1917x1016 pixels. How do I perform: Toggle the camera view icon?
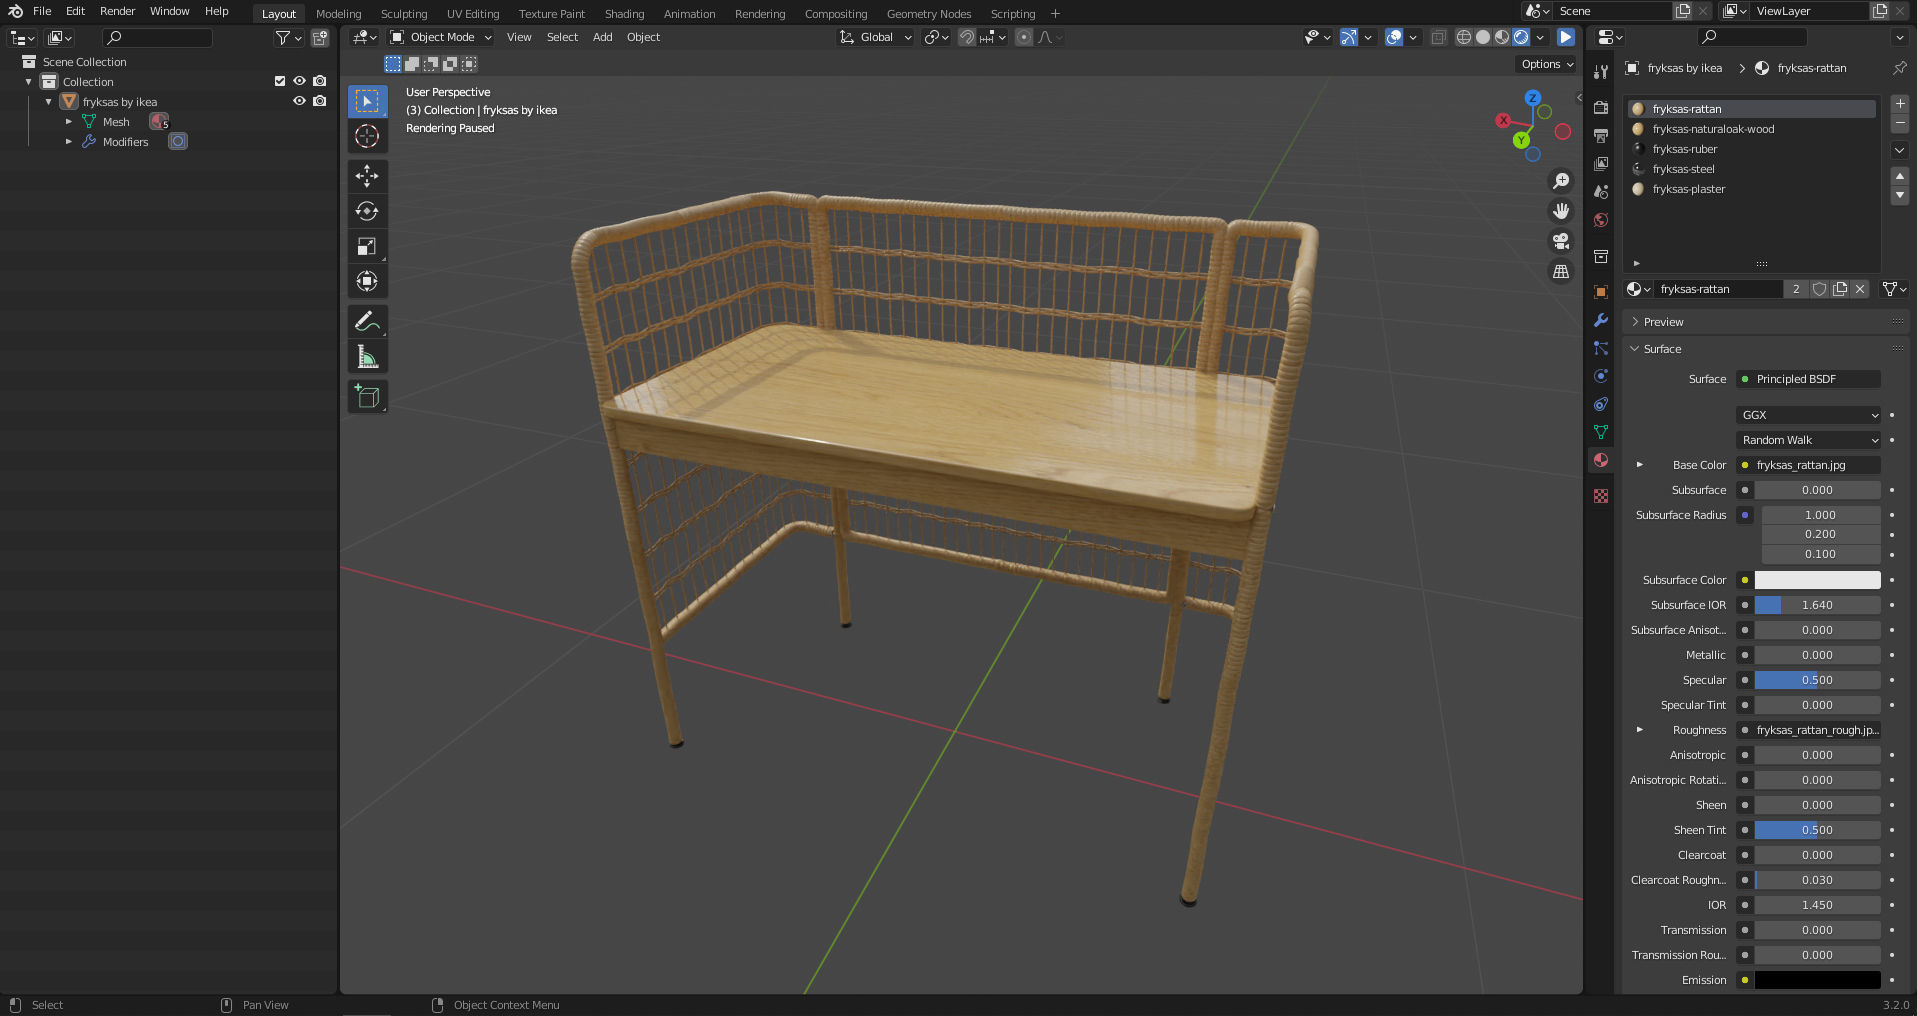(x=1560, y=241)
